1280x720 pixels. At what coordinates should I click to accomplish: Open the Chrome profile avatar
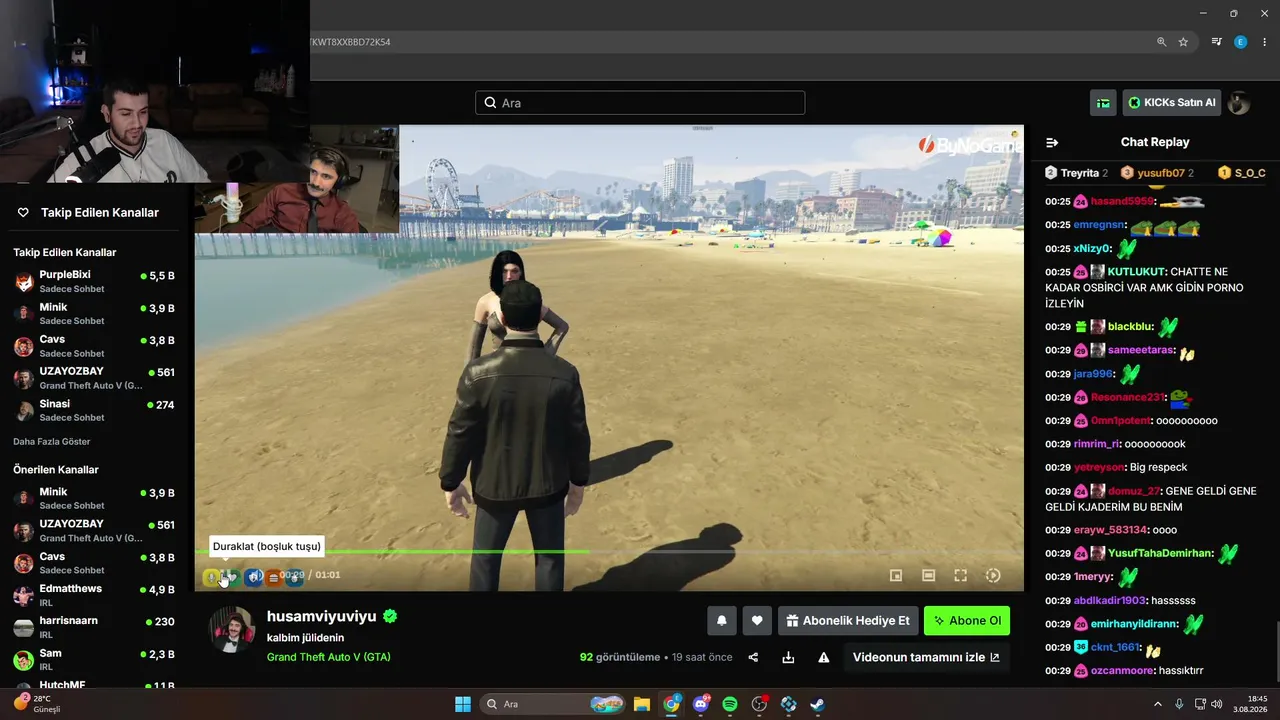tap(1240, 42)
